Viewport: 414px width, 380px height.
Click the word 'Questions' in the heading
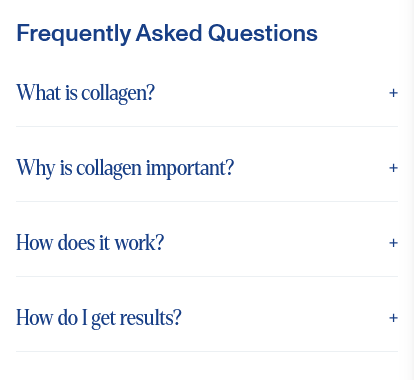pos(263,33)
